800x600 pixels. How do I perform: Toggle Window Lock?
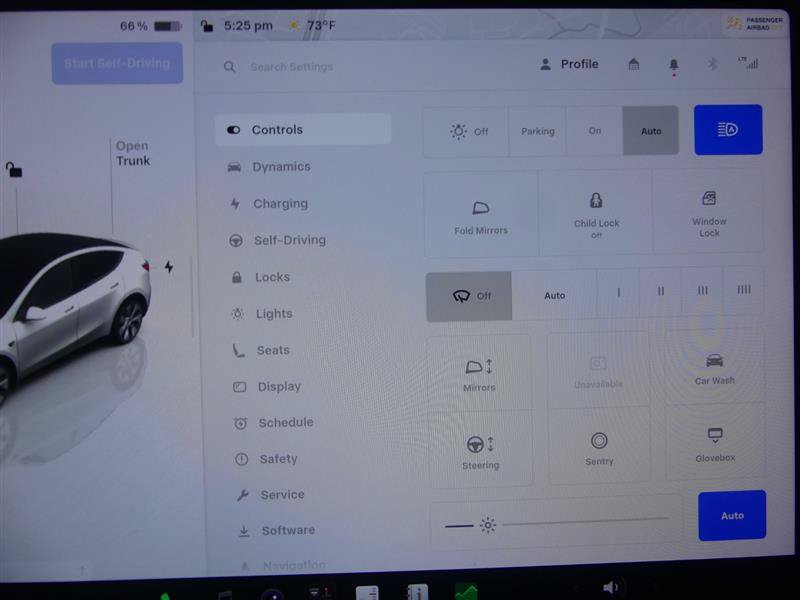click(x=709, y=212)
